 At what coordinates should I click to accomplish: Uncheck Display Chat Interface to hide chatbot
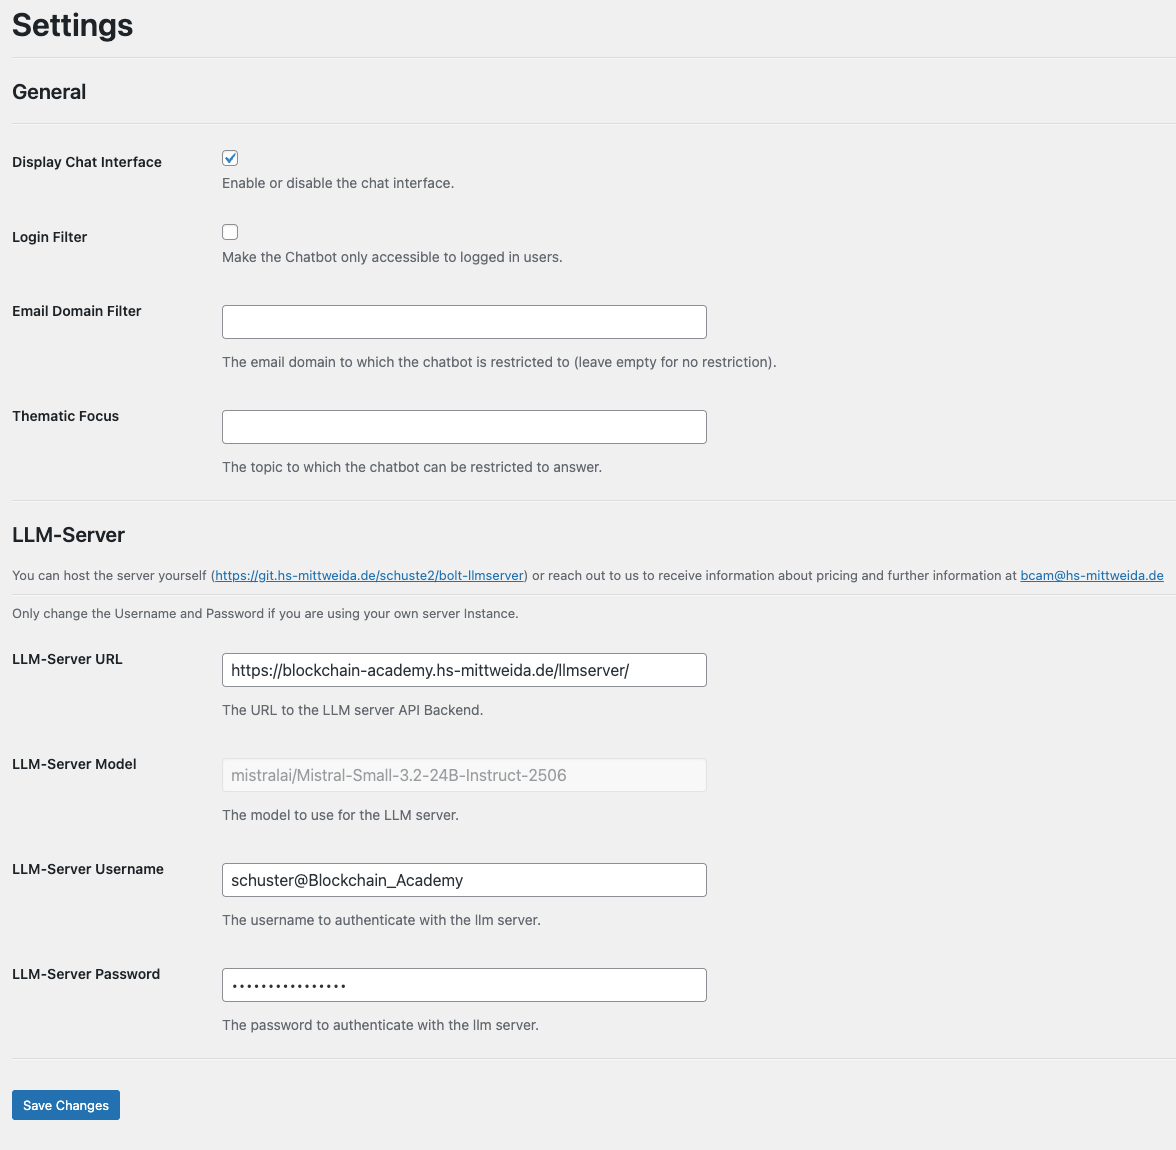(x=229, y=157)
